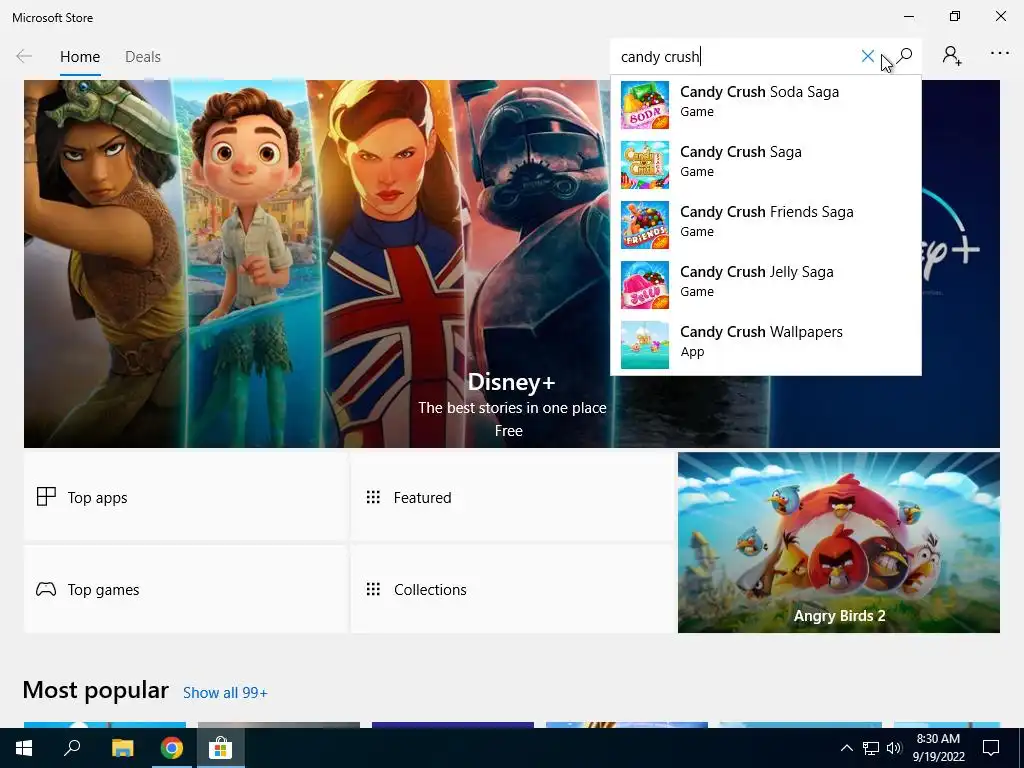
Task: Click the magnifier search button in Store
Action: 904,56
